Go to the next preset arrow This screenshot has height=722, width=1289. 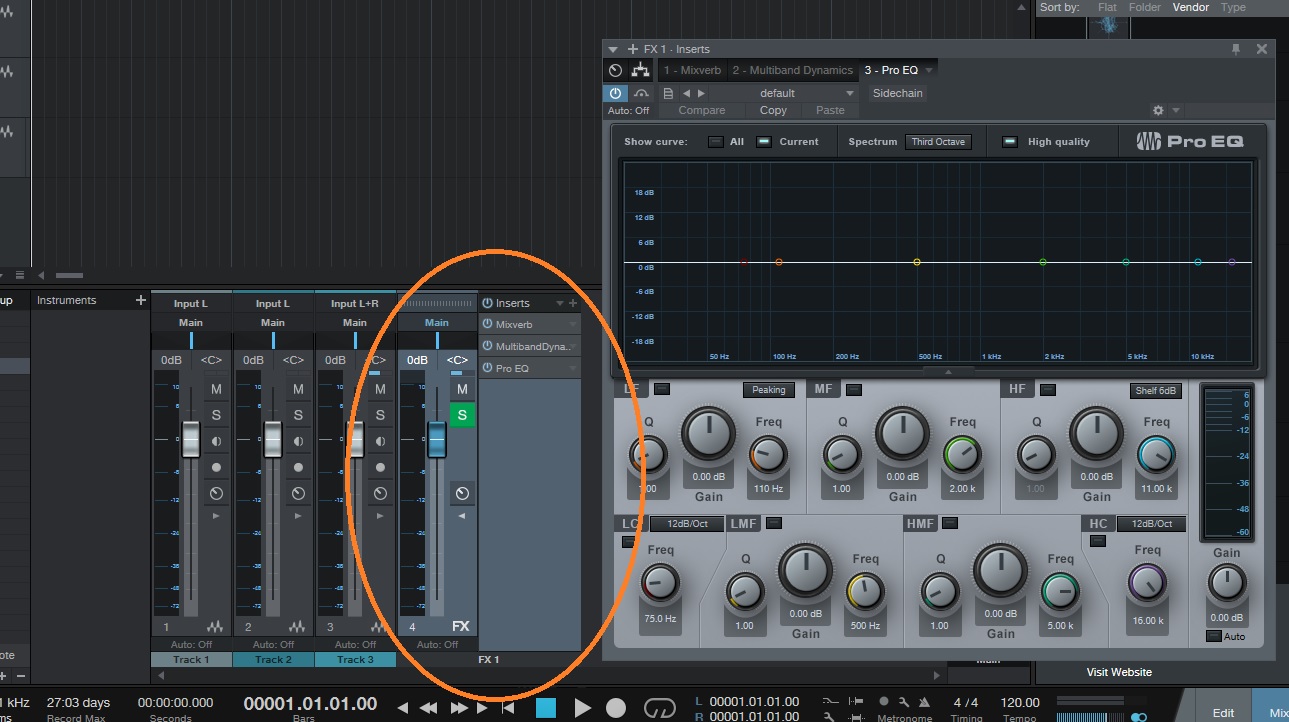pyautogui.click(x=701, y=93)
